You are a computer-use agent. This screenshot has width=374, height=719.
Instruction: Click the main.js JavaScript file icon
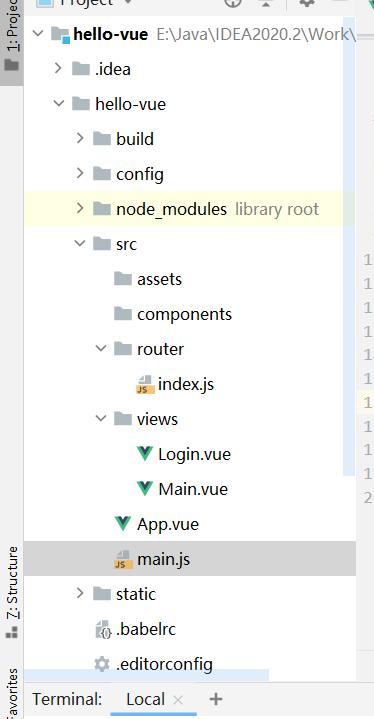pos(123,560)
